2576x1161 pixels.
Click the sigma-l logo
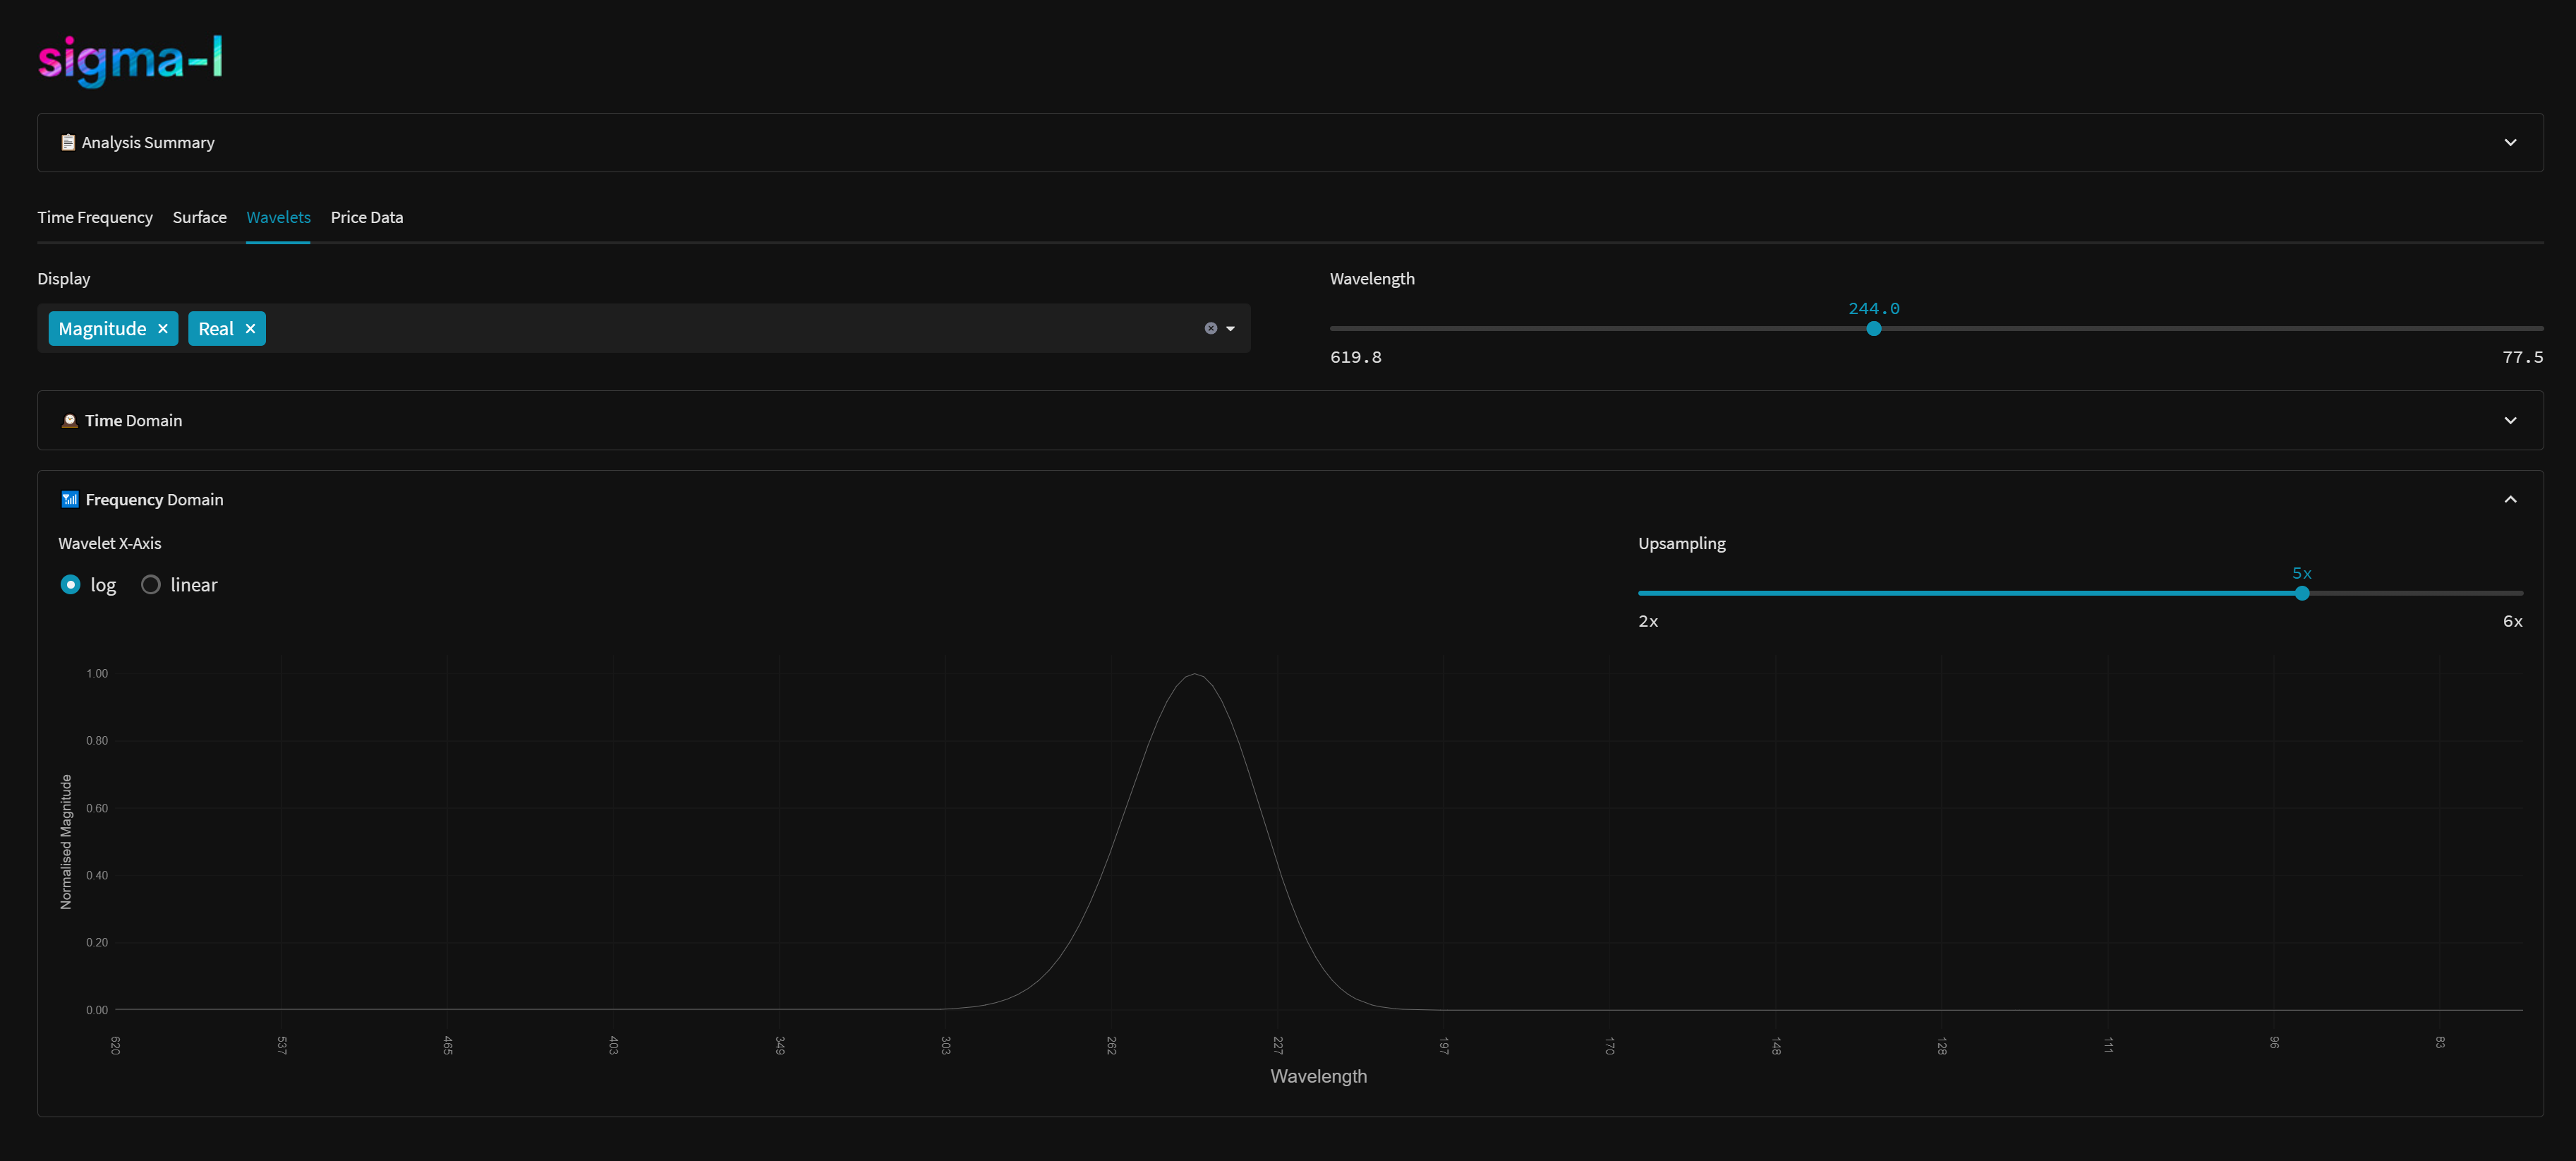pos(130,59)
